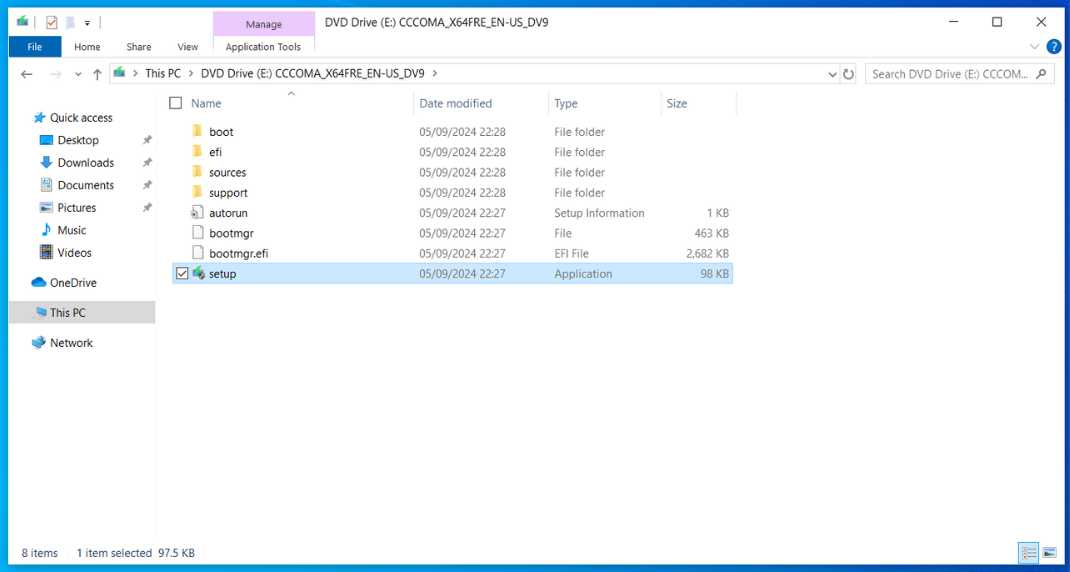Expand the recent locations dropdown arrow
The width and height of the screenshot is (1070, 572).
tap(78, 74)
